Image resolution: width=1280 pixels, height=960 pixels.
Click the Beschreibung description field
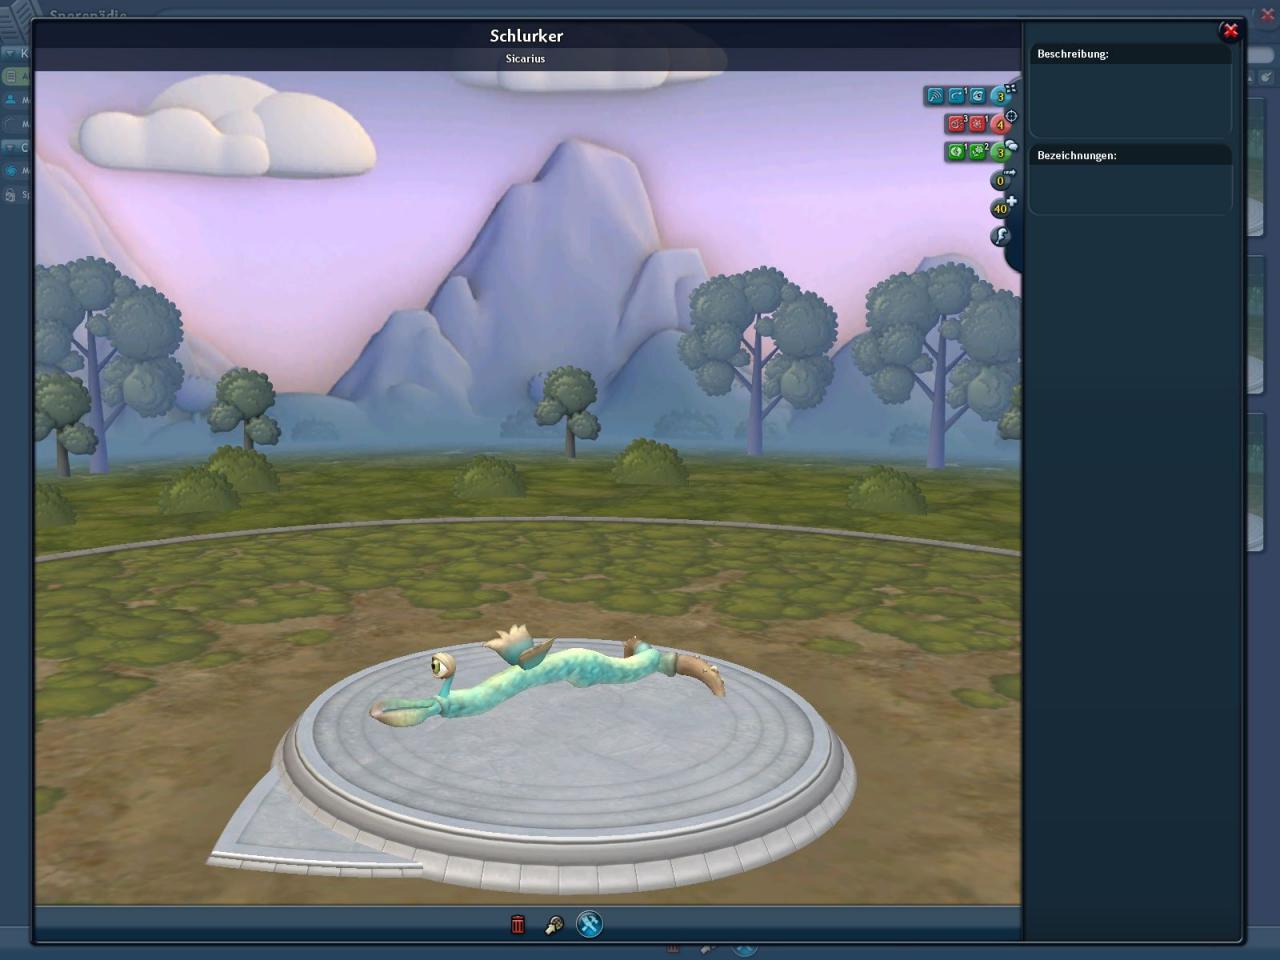tap(1130, 100)
